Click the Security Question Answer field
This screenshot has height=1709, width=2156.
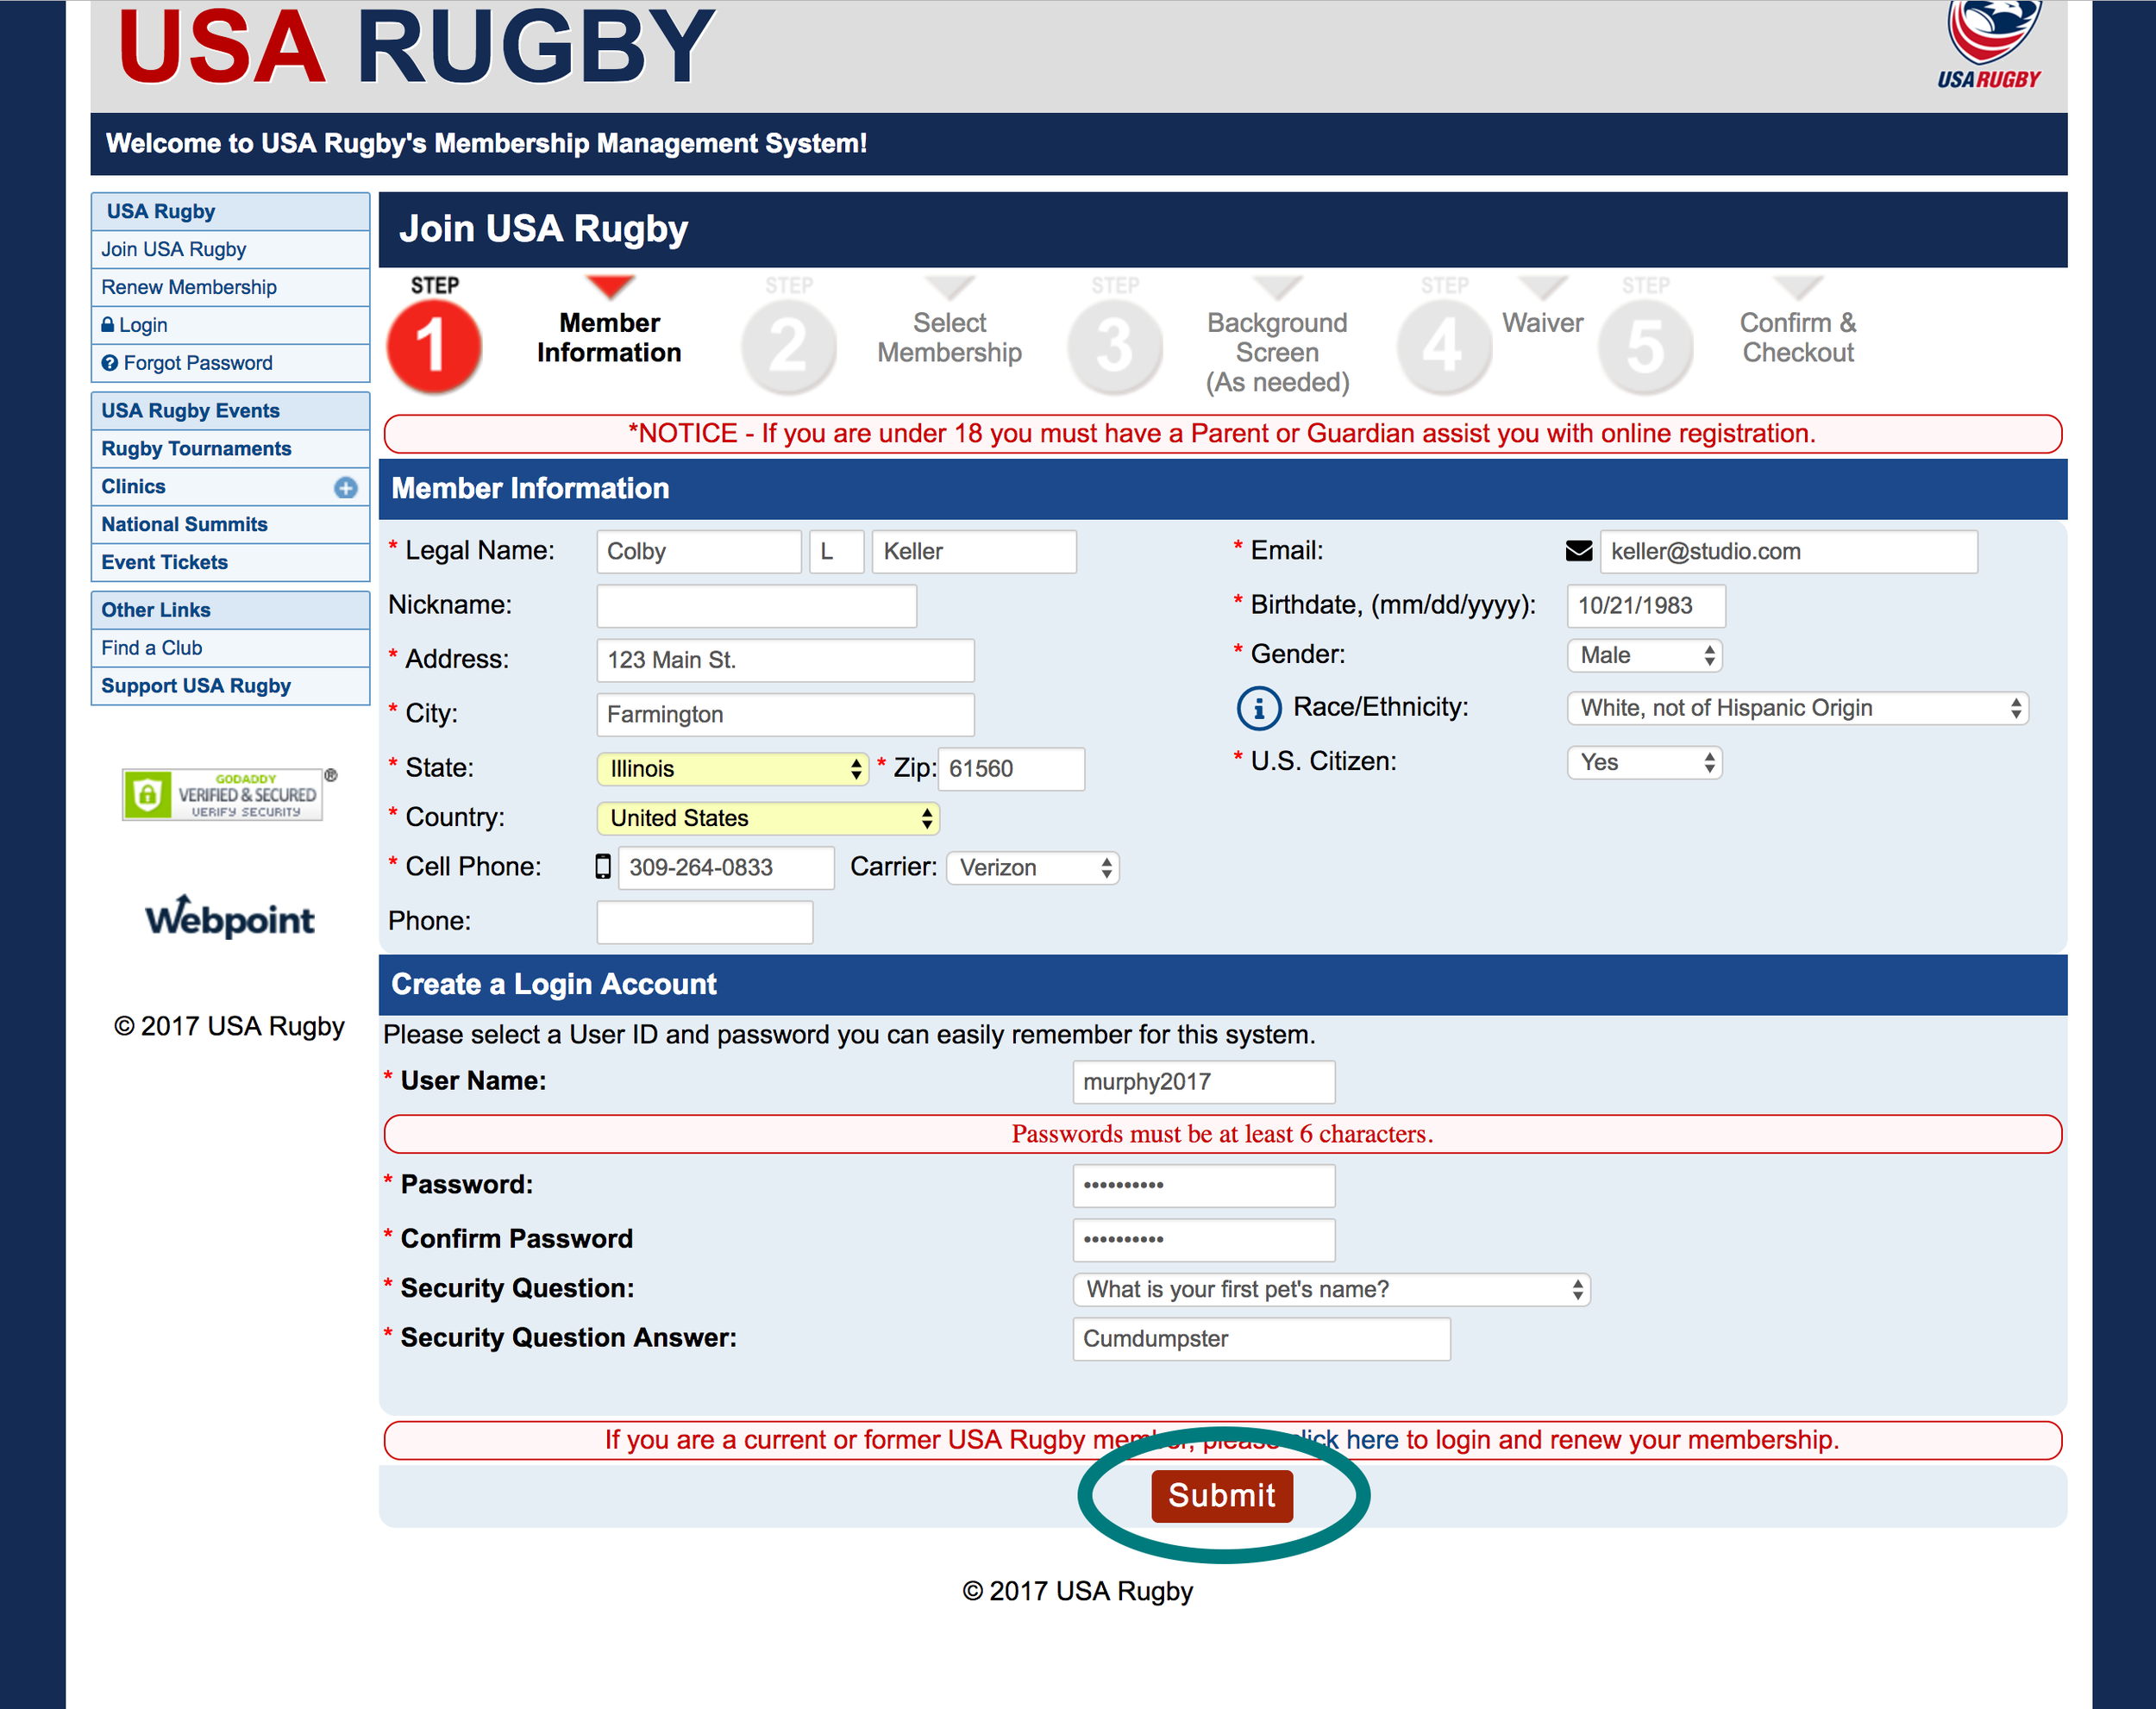pos(1261,1339)
